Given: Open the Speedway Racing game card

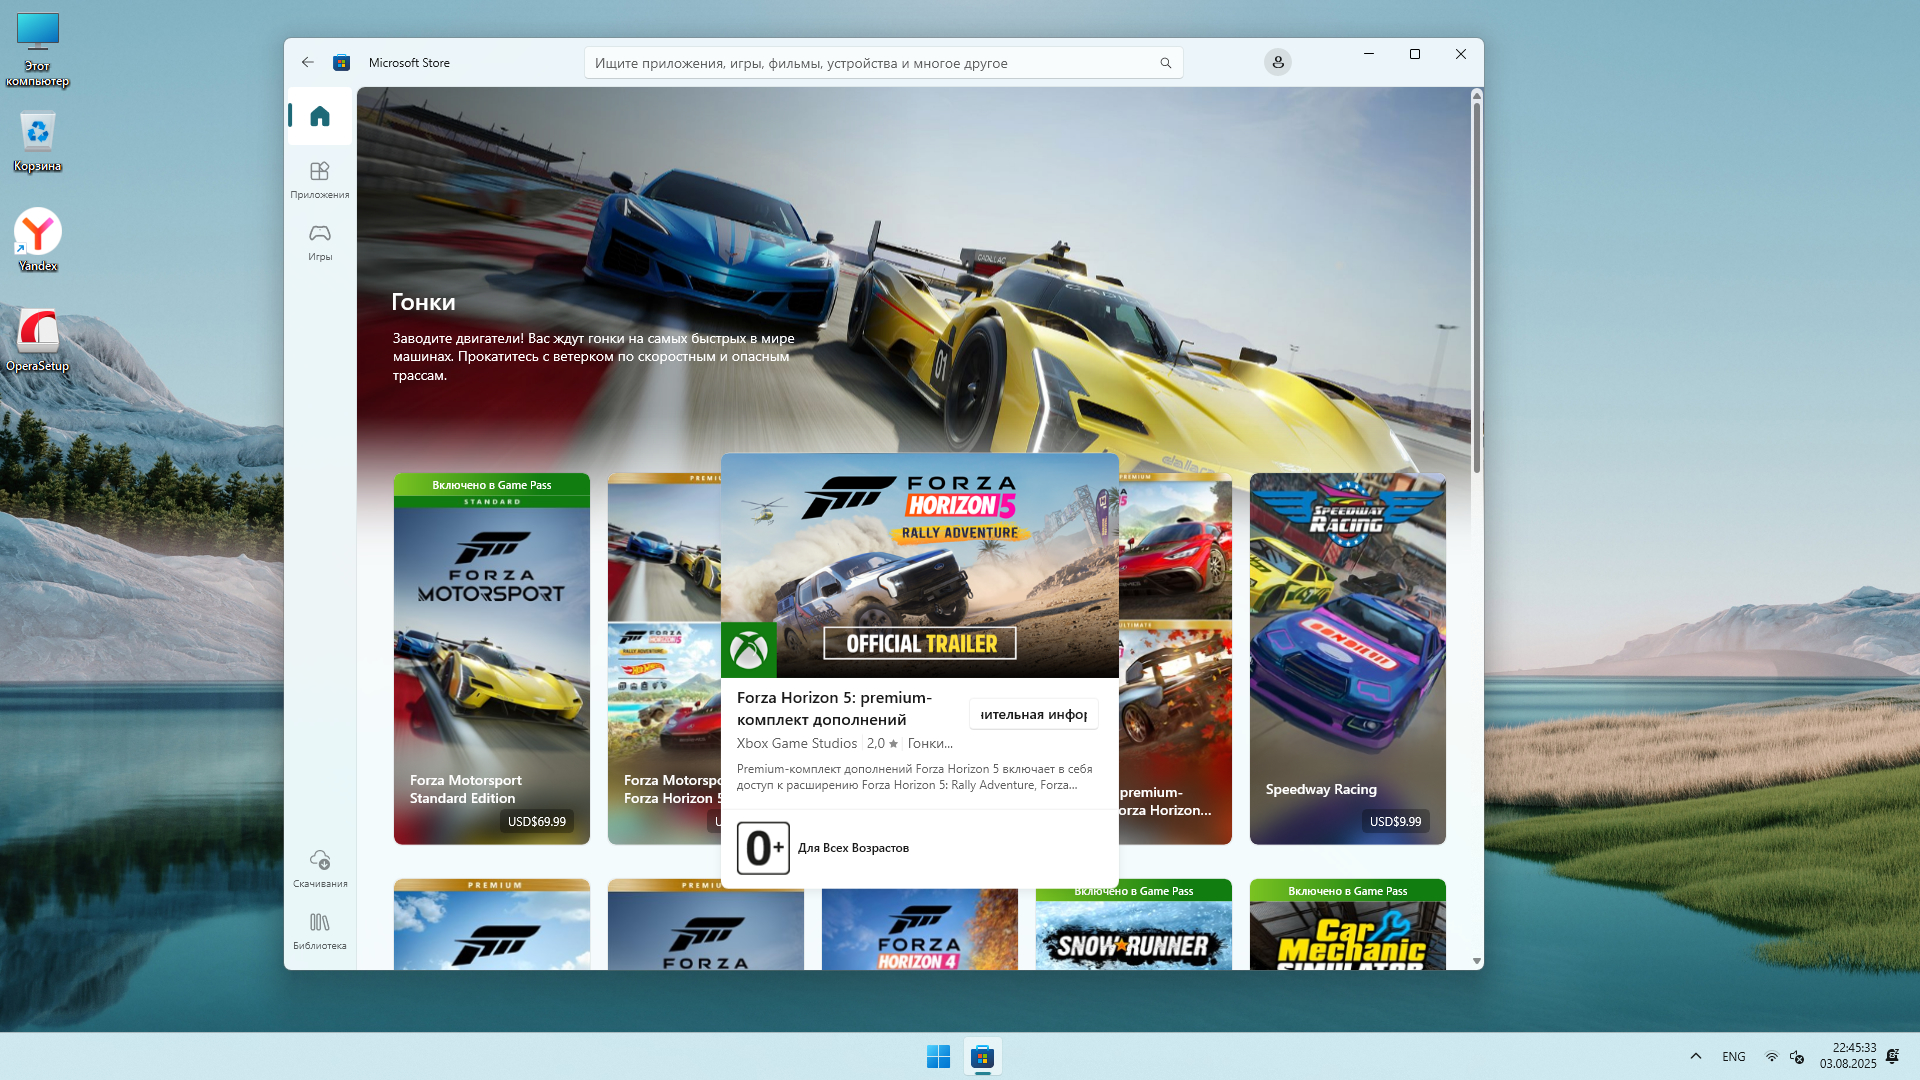Looking at the screenshot, I should (1347, 660).
